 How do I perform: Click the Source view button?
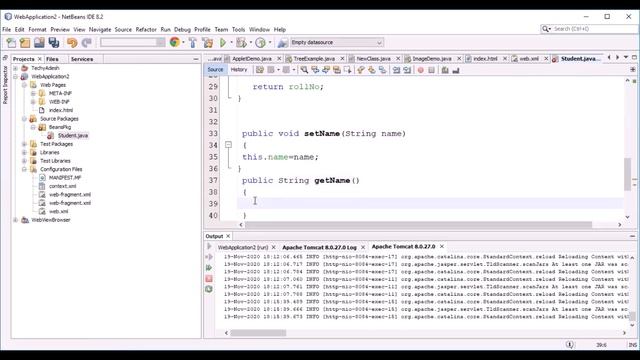[215, 70]
